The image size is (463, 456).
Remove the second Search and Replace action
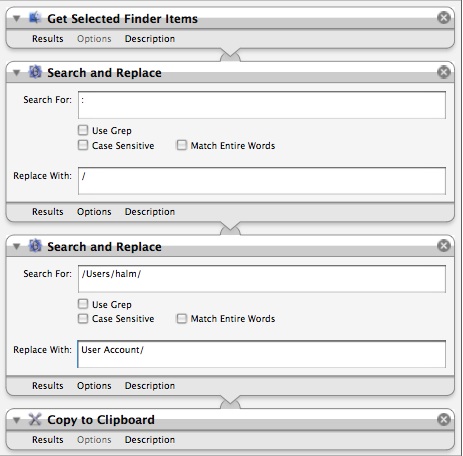(x=444, y=246)
